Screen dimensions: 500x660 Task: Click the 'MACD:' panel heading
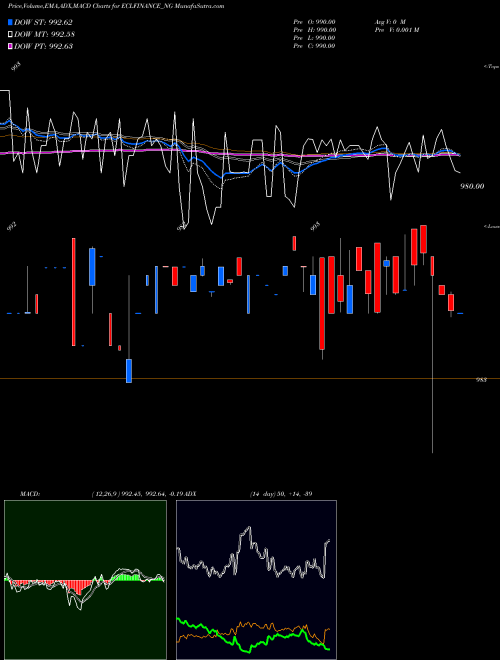click(30, 494)
